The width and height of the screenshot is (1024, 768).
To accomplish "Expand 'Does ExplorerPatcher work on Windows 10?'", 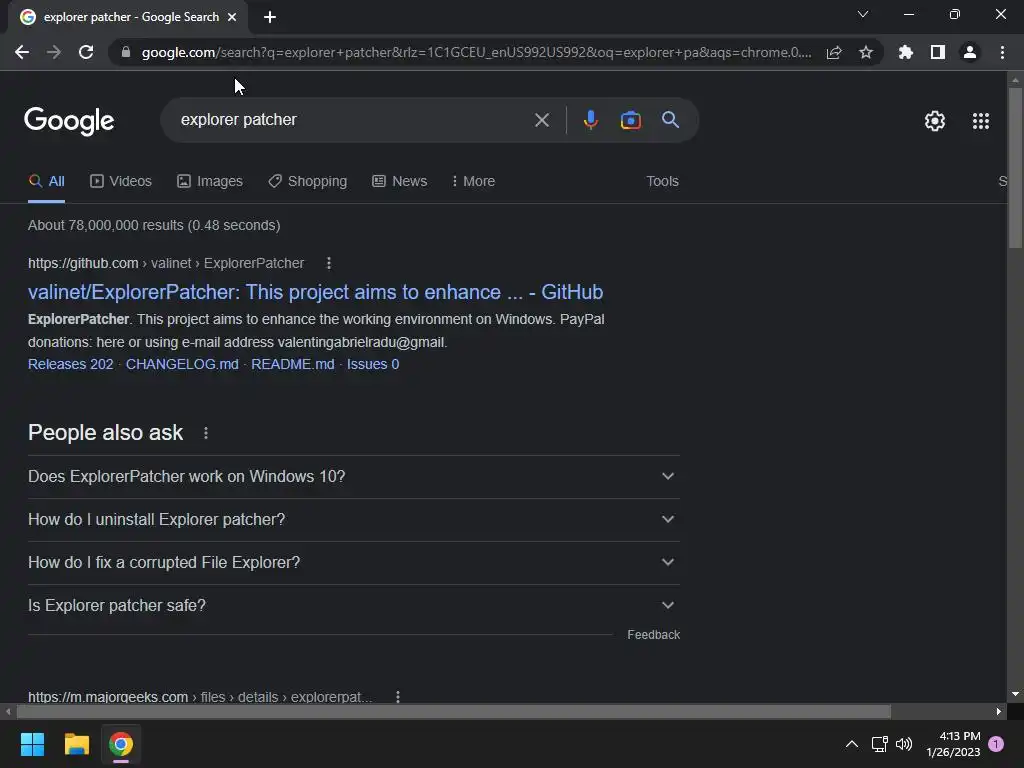I will [354, 477].
